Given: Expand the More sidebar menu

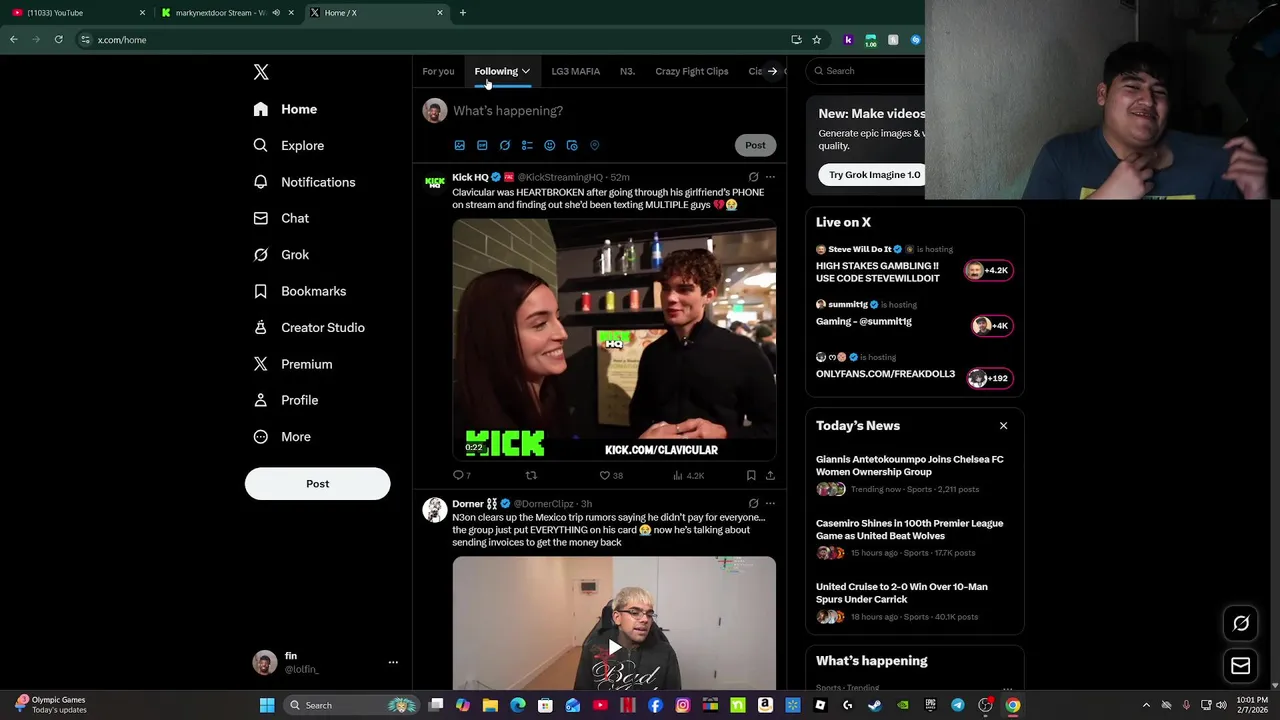Looking at the screenshot, I should pos(282,437).
